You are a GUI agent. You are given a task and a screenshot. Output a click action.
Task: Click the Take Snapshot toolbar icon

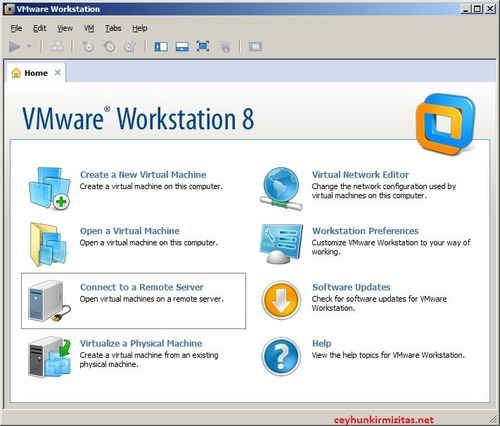tap(88, 46)
